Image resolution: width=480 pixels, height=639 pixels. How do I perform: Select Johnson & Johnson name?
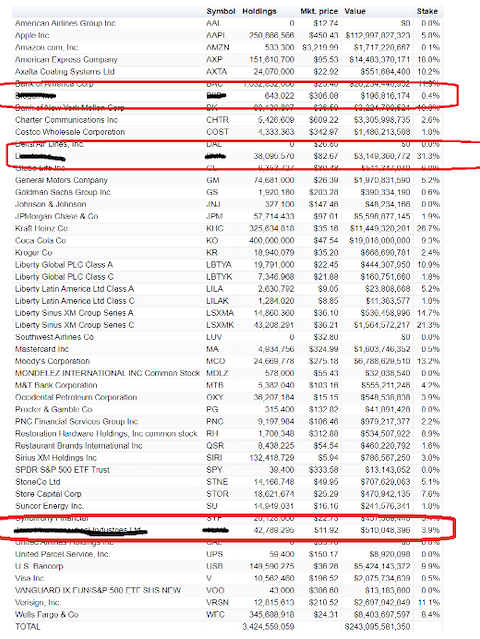point(51,204)
